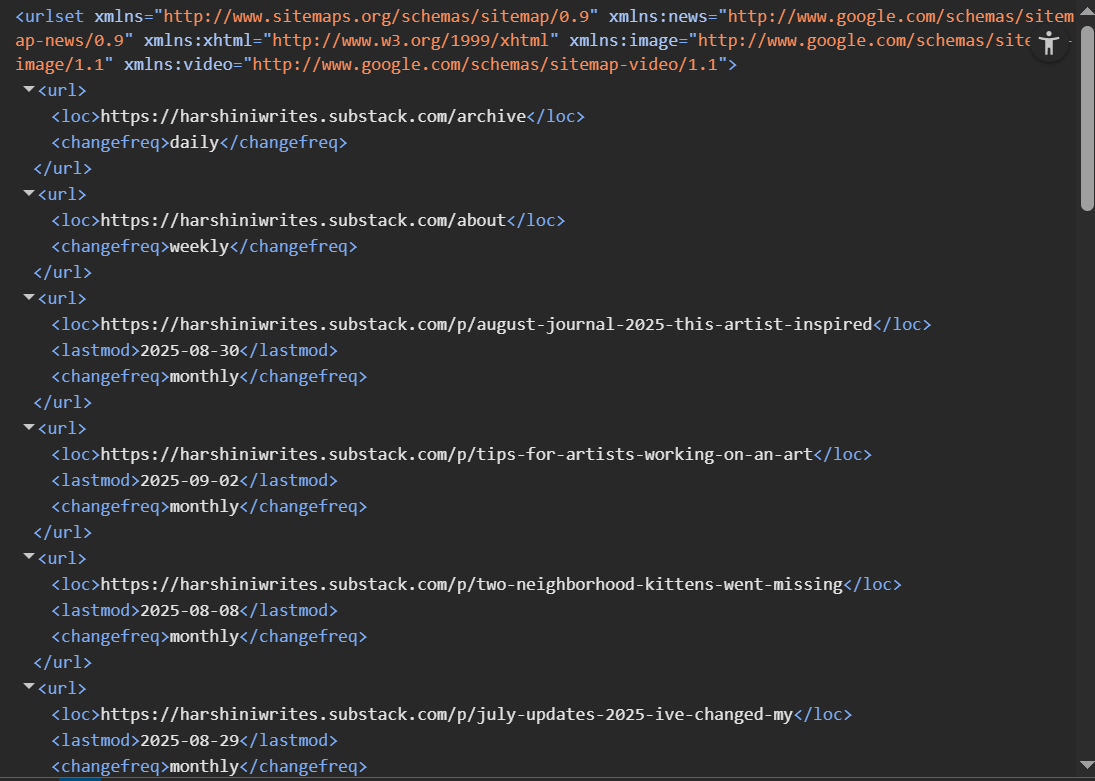Click the august-journal-2025-this-artist-inspired URL
1095x781 pixels.
487,324
